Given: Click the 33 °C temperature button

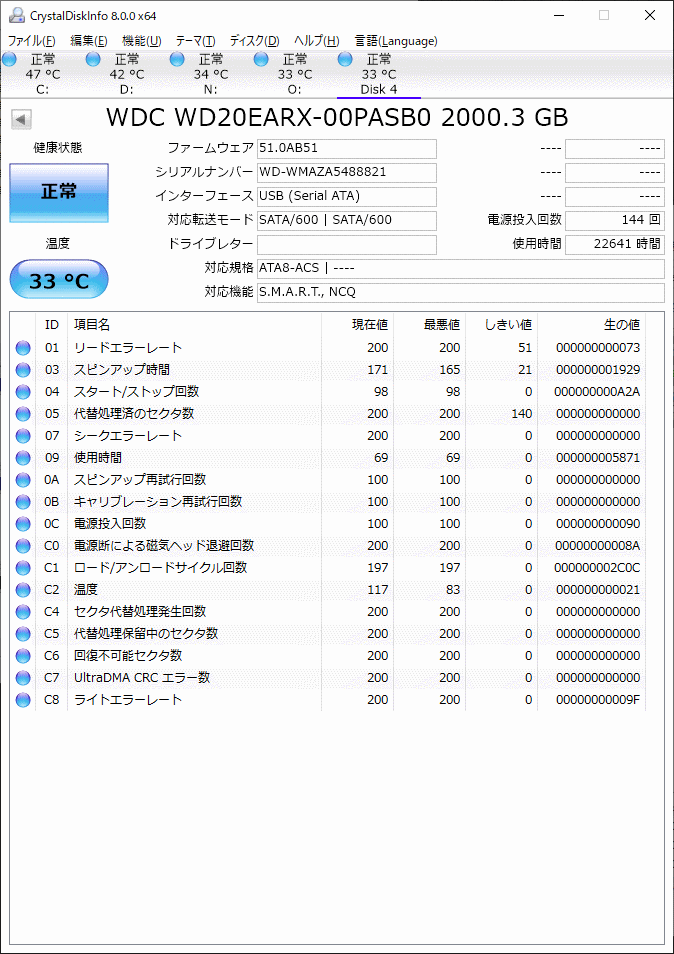Looking at the screenshot, I should coord(59,281).
